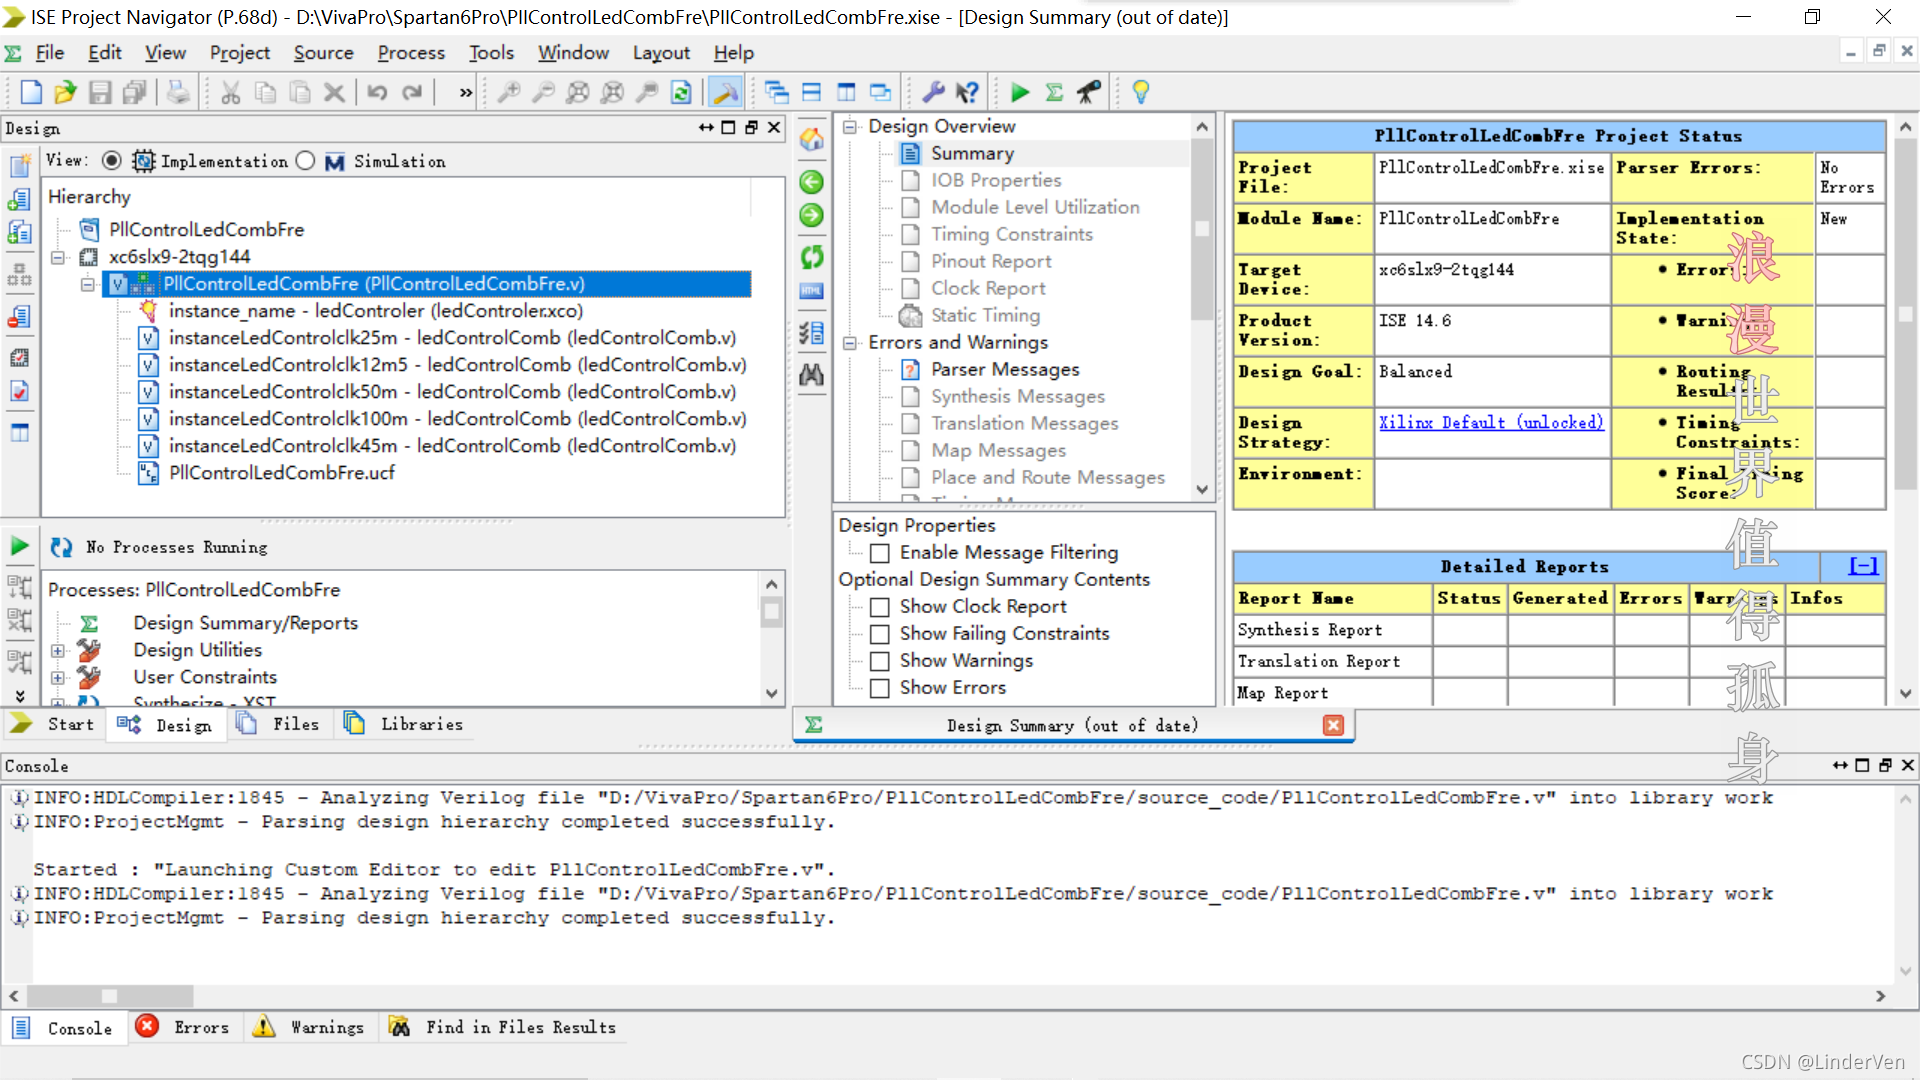Open the Process menu
Screen dimensions: 1920x1080
(x=410, y=53)
